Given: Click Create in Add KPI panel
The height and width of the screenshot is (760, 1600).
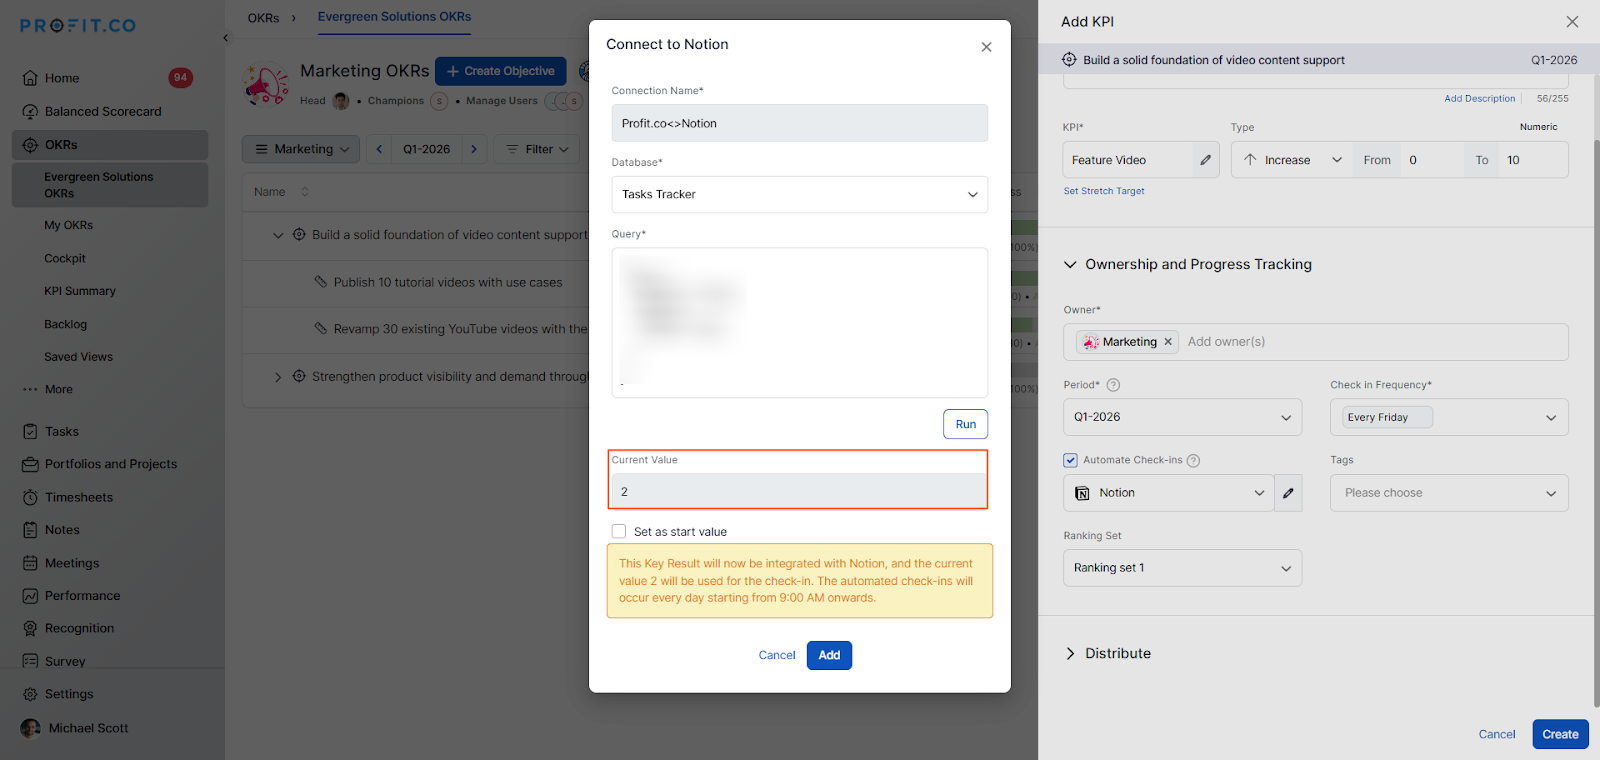Looking at the screenshot, I should pos(1560,734).
